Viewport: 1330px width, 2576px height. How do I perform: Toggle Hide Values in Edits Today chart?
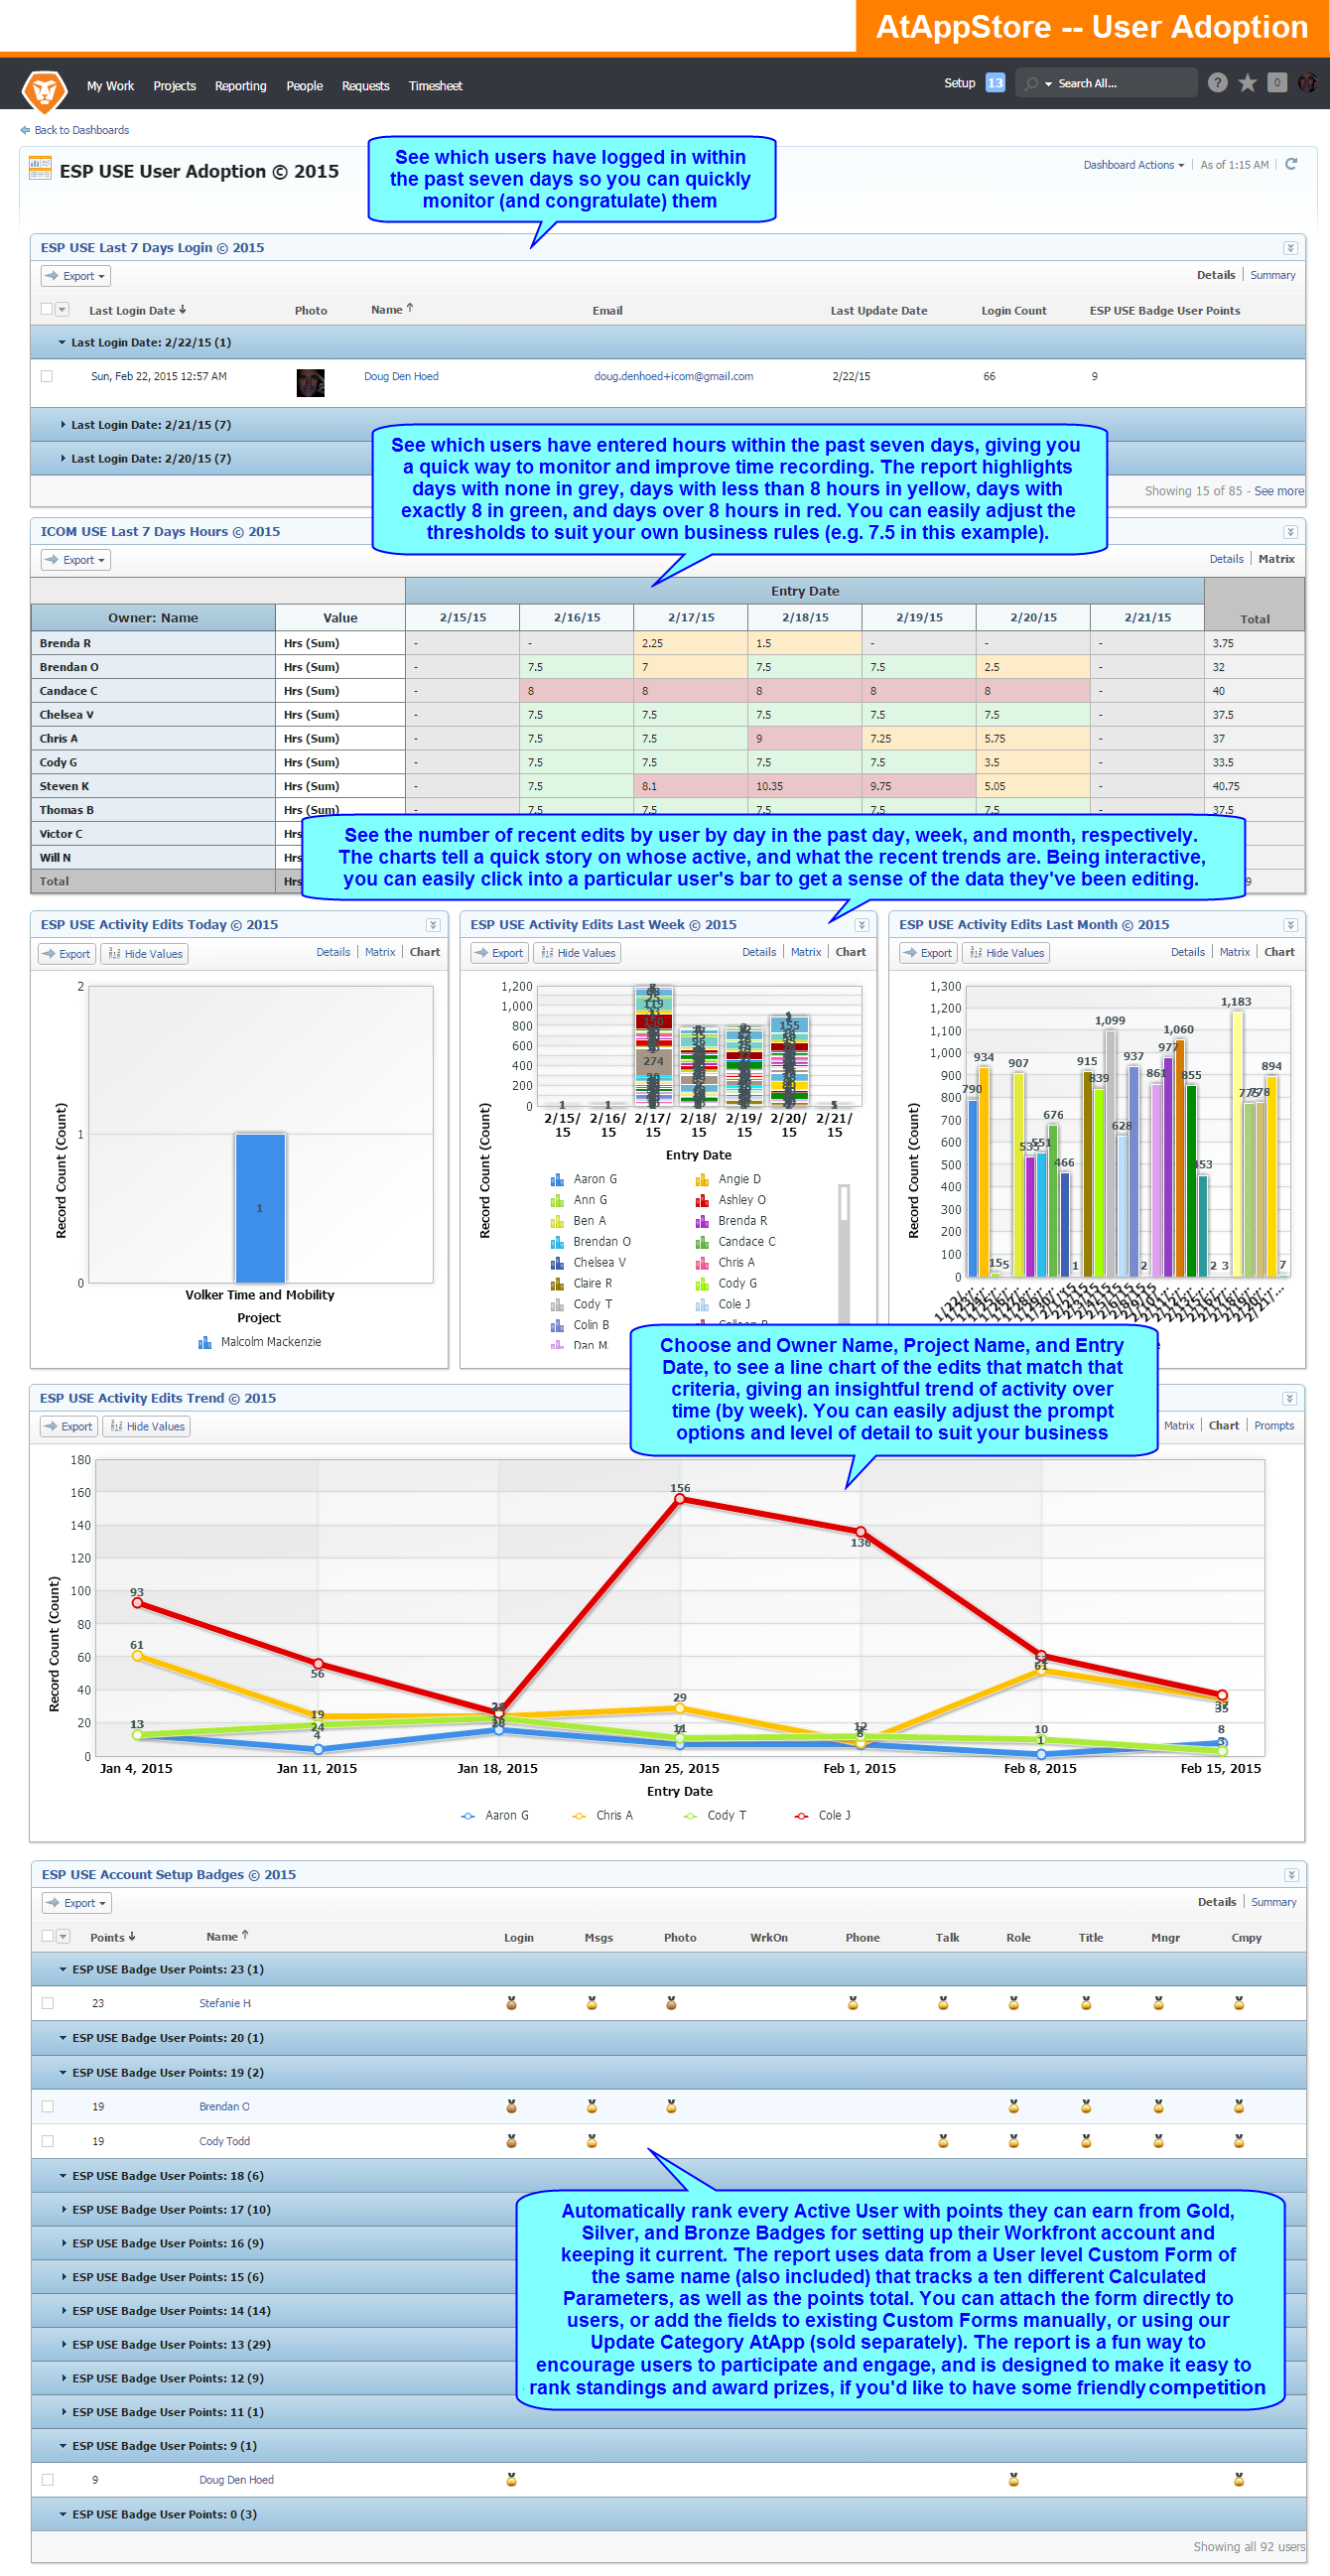(145, 954)
